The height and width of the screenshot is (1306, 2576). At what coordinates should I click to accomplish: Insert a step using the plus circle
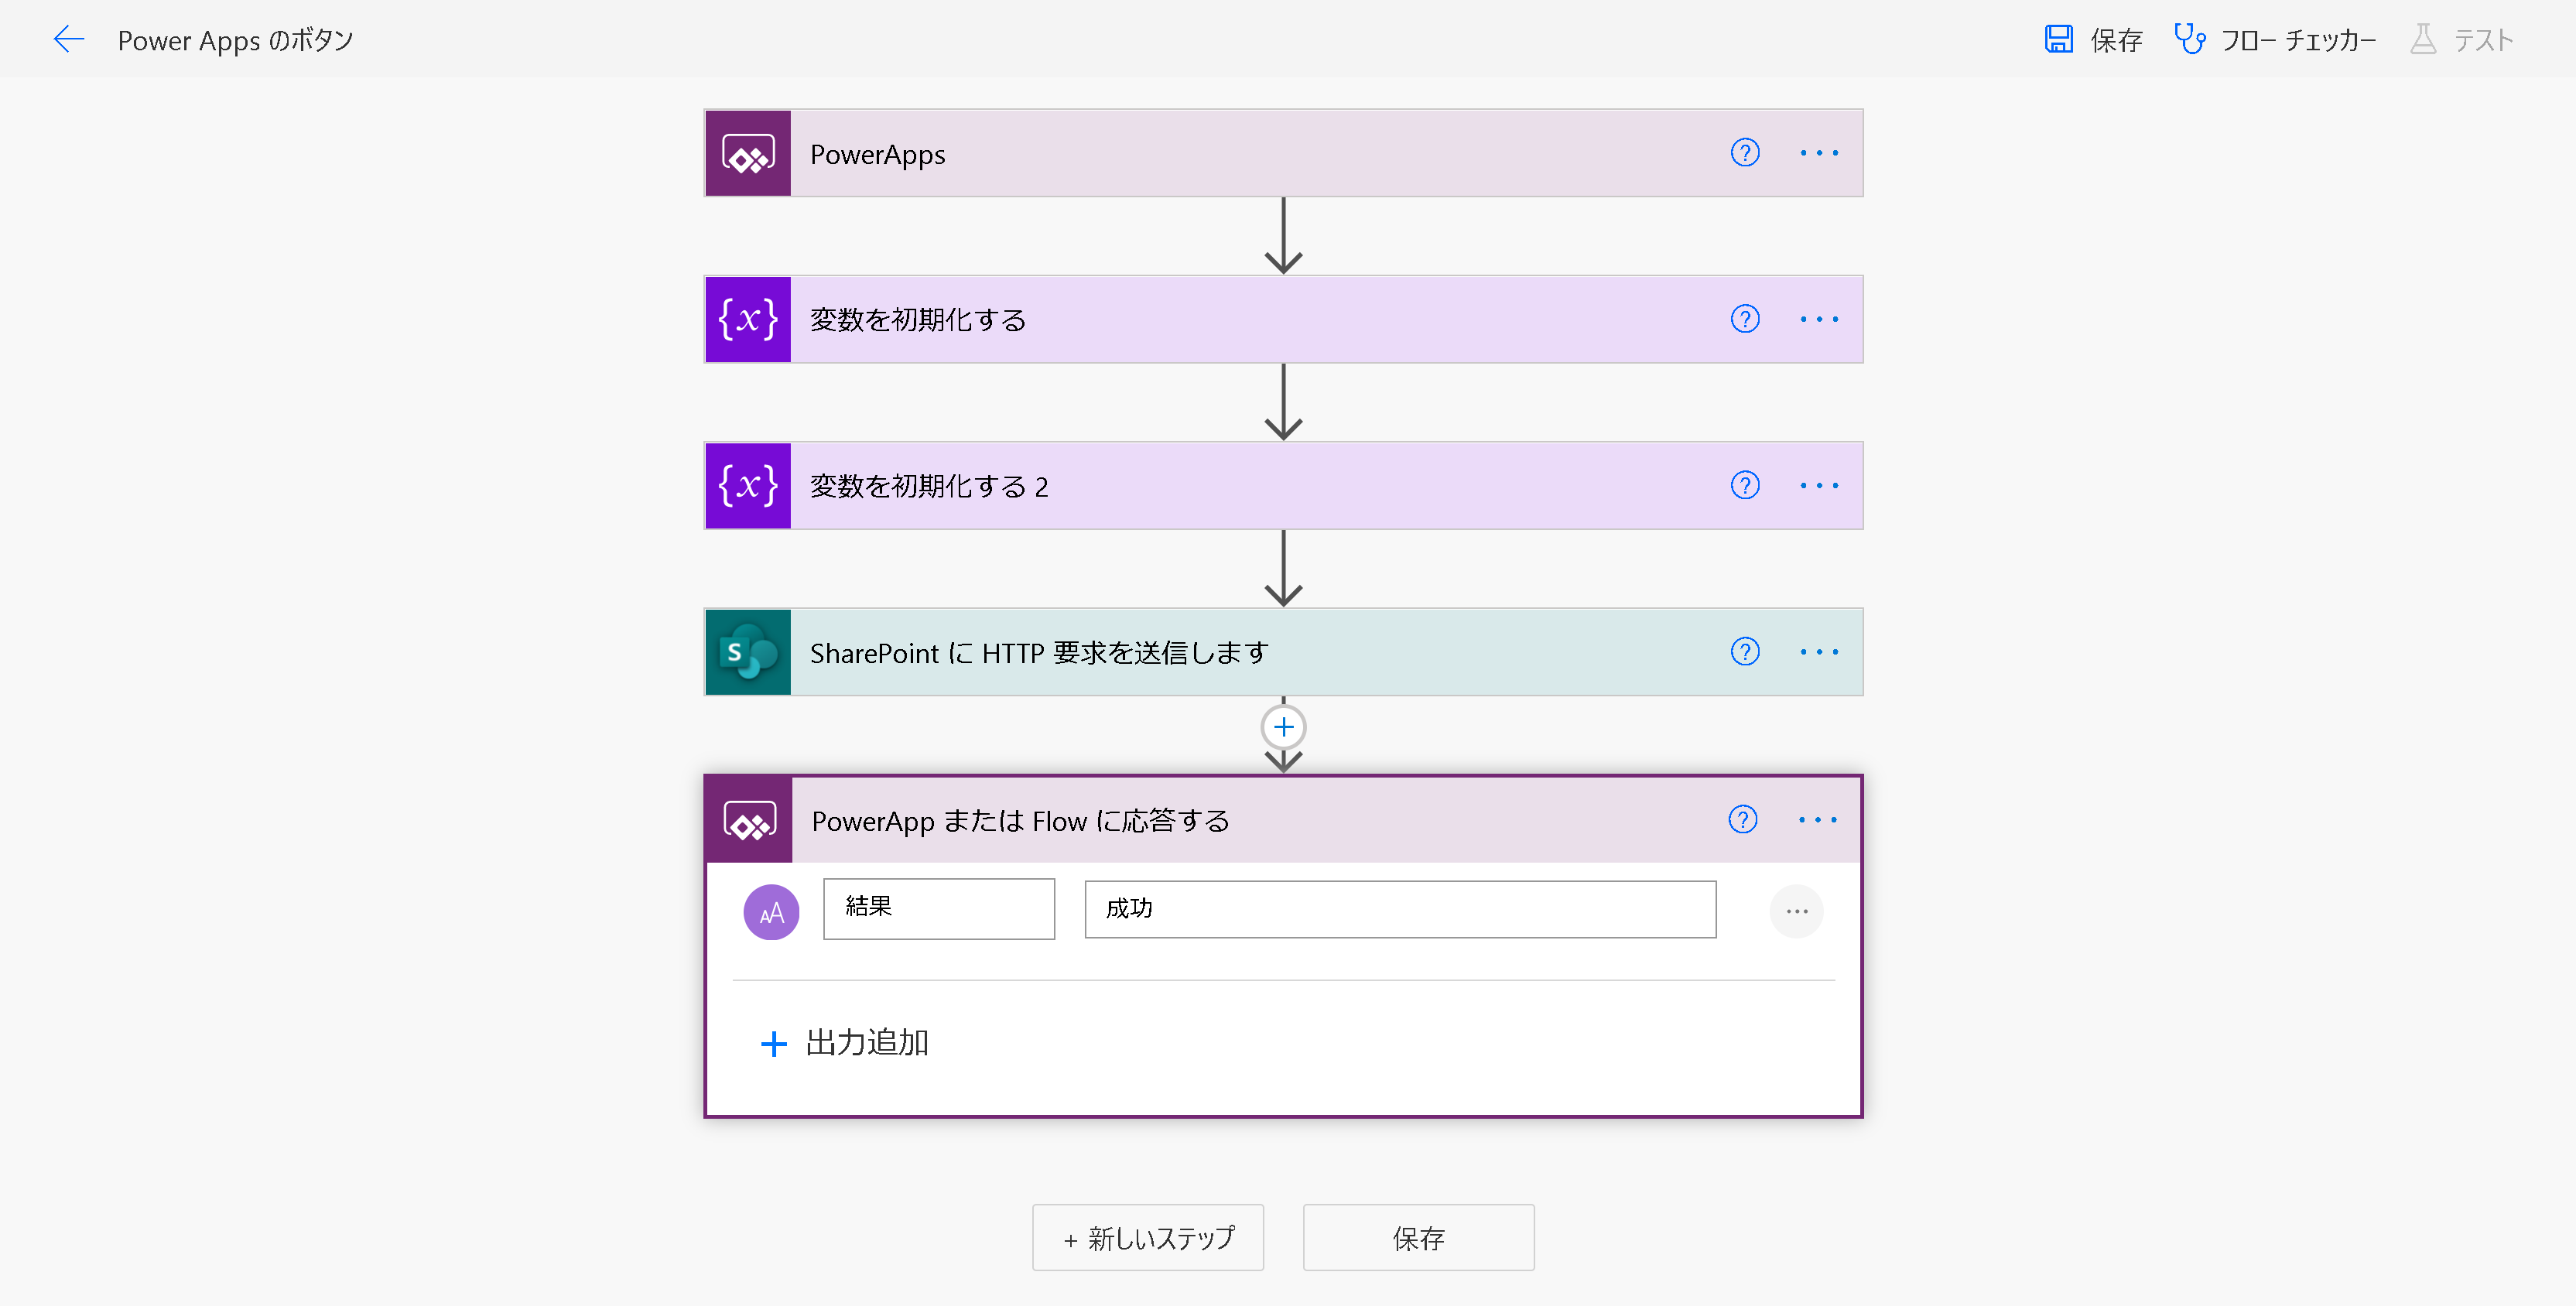[x=1283, y=727]
